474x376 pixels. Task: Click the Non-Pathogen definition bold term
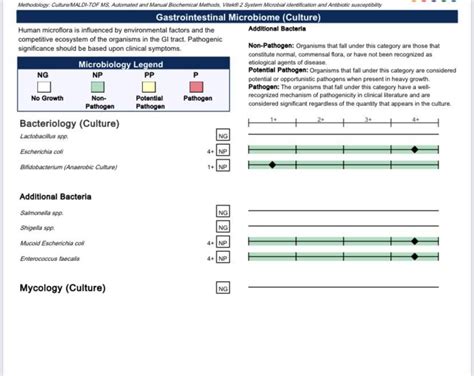271,46
